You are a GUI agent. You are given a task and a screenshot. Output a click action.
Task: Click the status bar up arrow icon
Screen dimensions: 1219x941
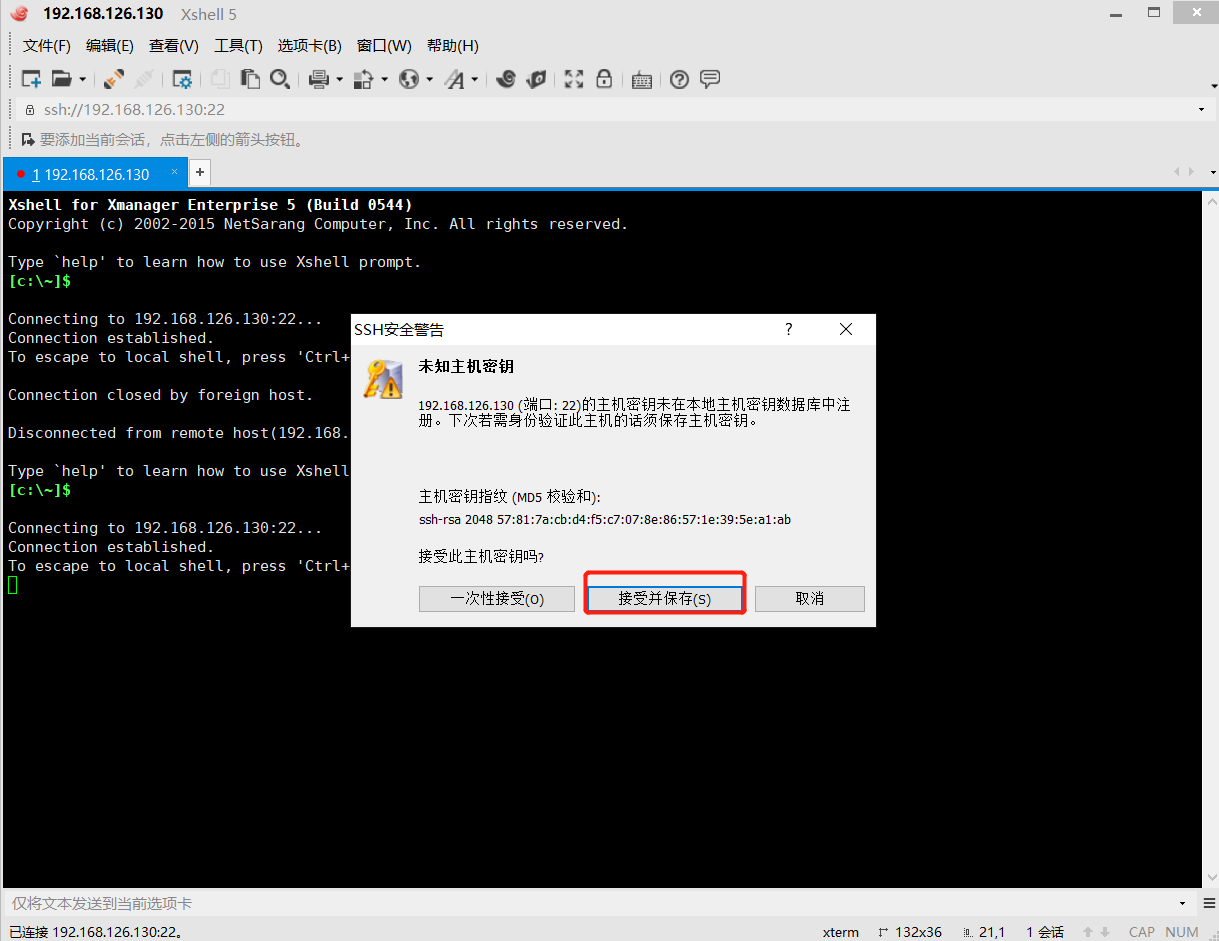(x=1088, y=932)
